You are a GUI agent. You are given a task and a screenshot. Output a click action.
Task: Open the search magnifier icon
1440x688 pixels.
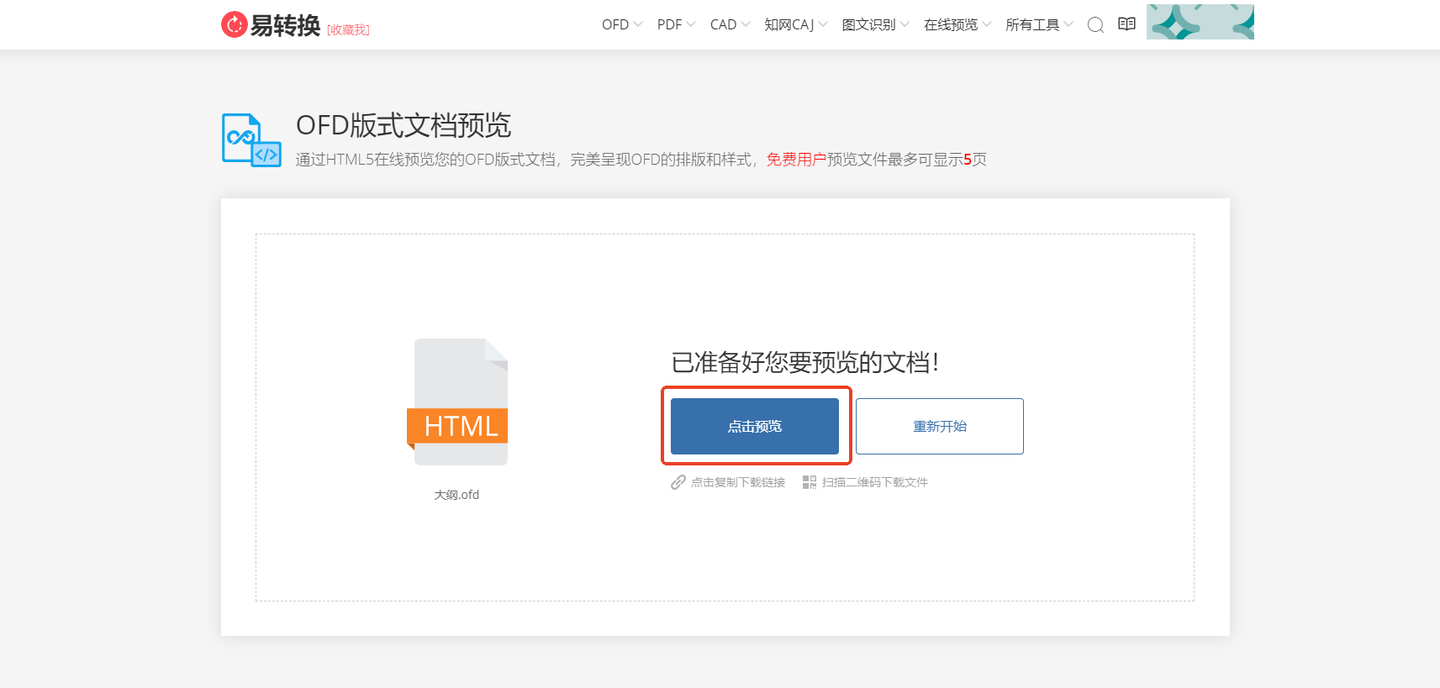coord(1095,25)
